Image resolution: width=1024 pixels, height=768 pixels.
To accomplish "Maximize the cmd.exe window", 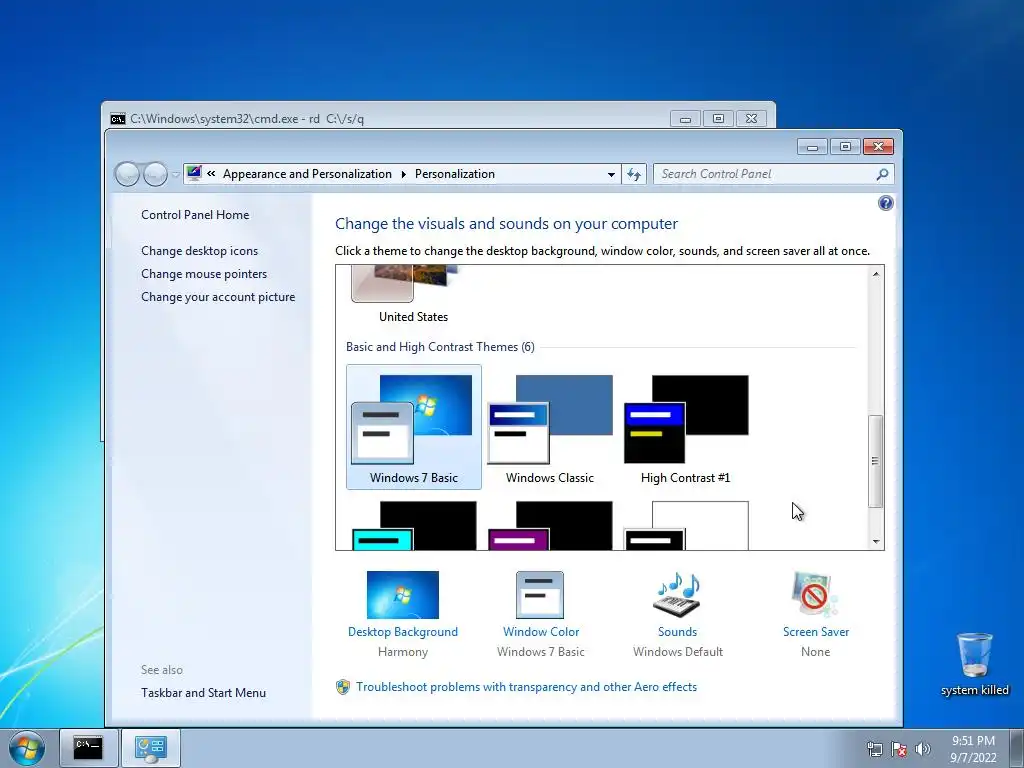I will pos(718,119).
